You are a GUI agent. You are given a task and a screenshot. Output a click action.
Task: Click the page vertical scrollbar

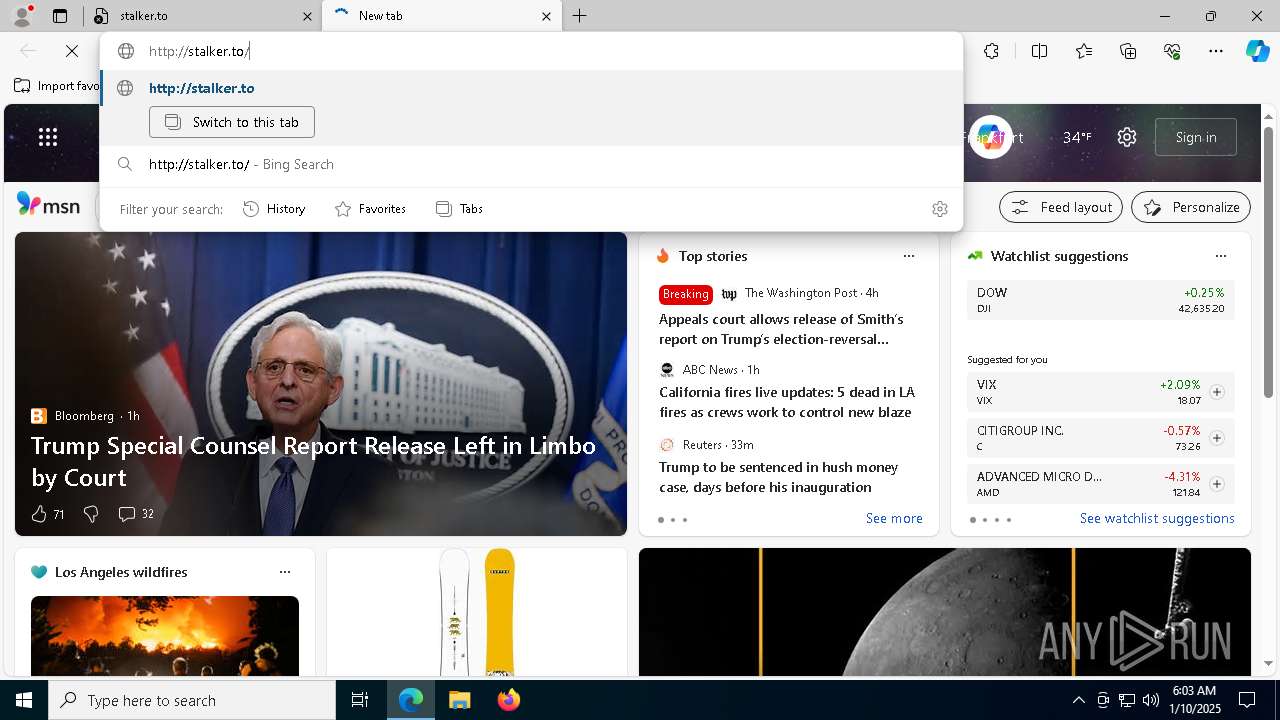coord(1268,260)
